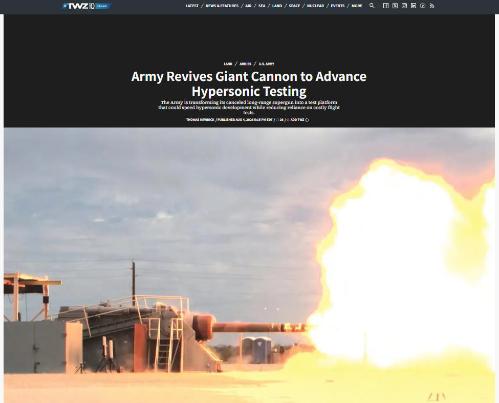
Task: Go to the Nuclear section
Action: (x=315, y=6)
